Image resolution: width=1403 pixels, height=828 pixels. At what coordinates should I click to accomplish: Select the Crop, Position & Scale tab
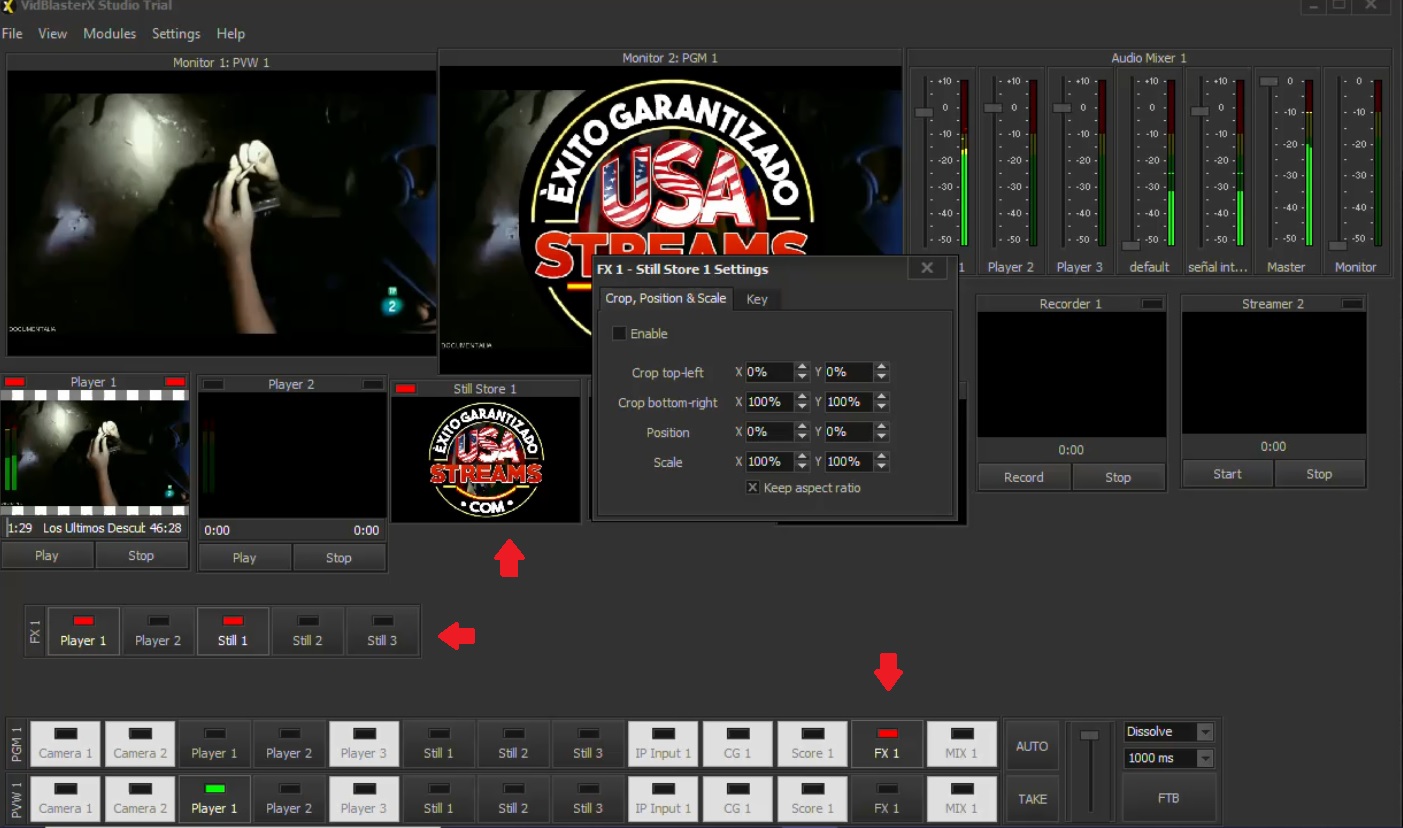pyautogui.click(x=666, y=298)
